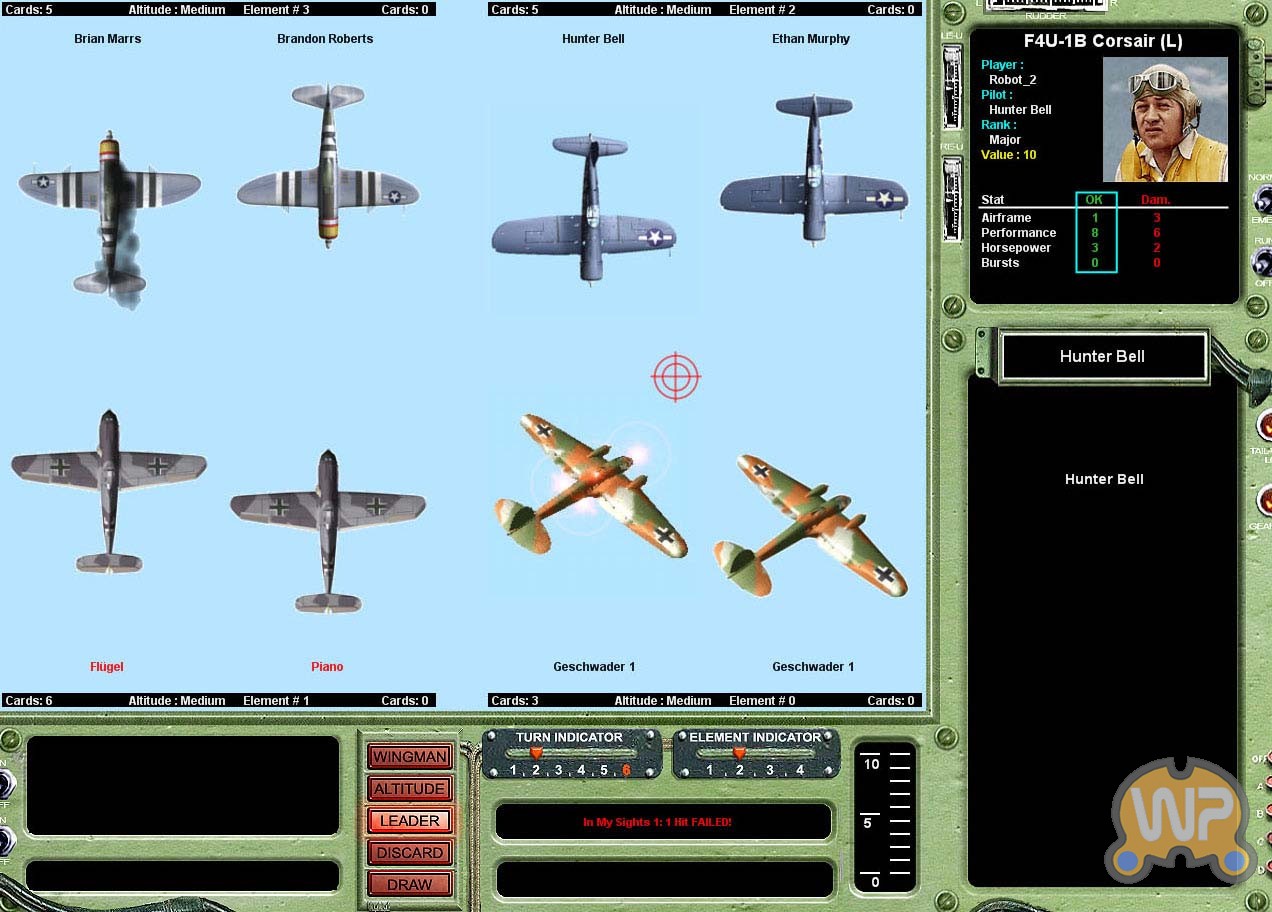Target the Flügel German fighter
The image size is (1272, 912).
pyautogui.click(x=108, y=488)
